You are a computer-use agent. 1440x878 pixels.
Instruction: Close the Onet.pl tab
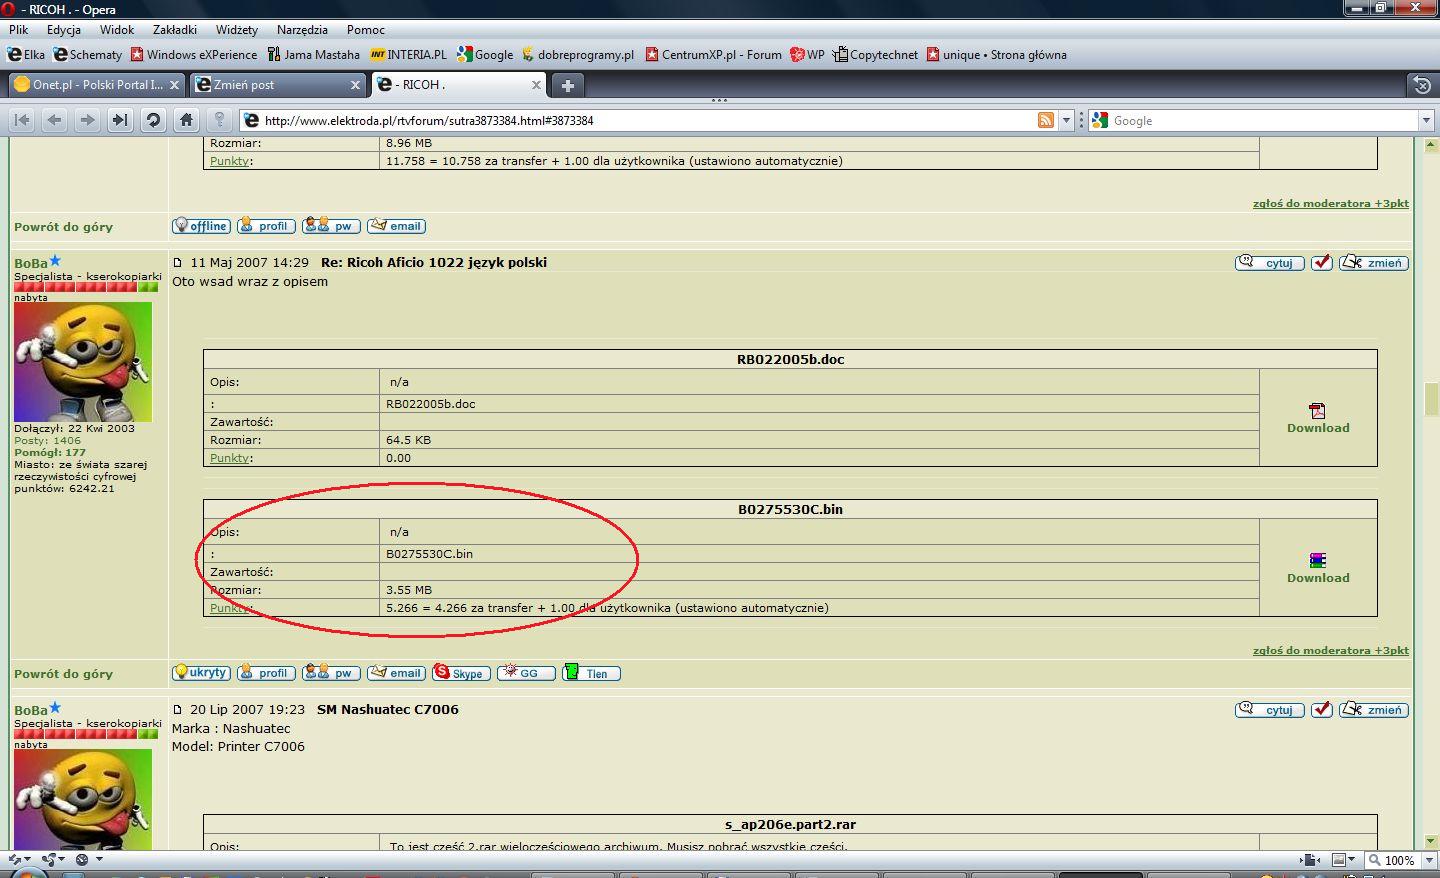[x=175, y=85]
